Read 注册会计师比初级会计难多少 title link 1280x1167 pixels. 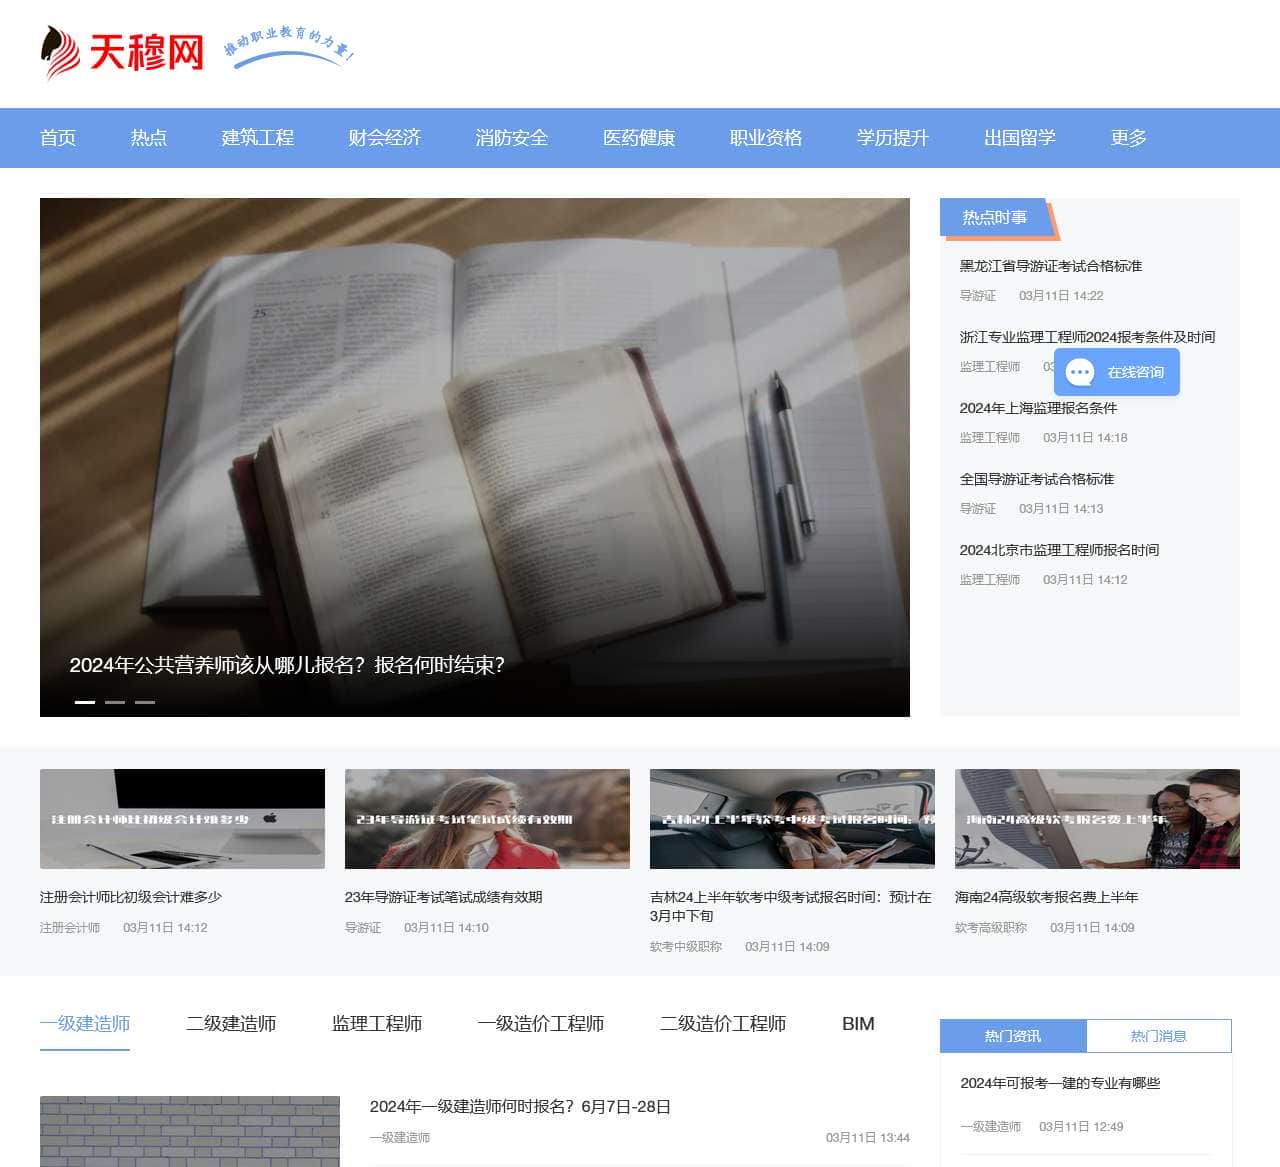pos(131,897)
